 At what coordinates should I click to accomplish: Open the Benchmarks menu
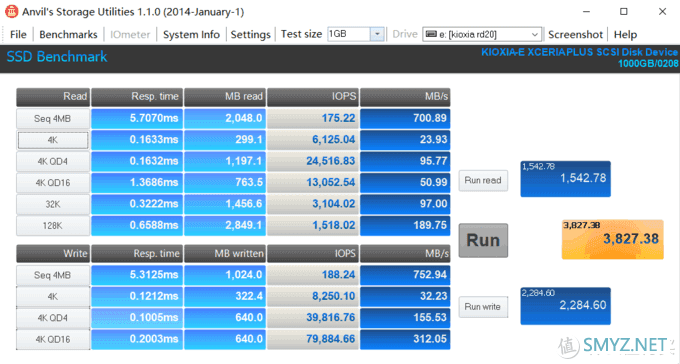click(68, 34)
